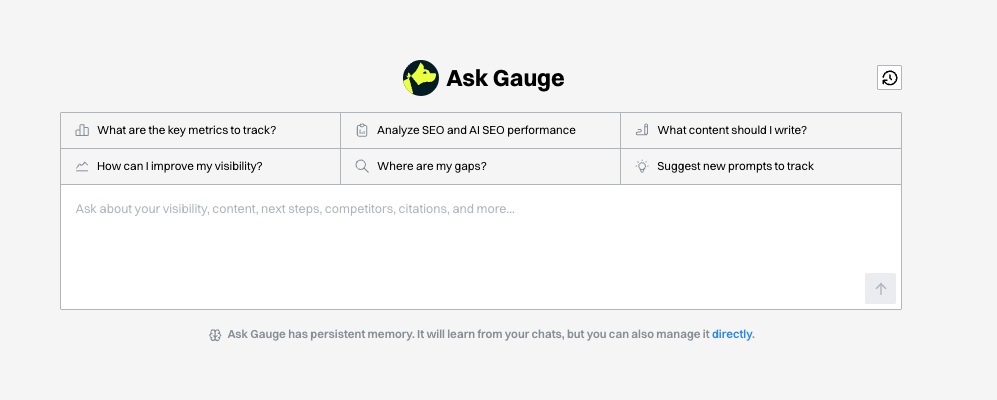Open chat history with the clock icon
The height and width of the screenshot is (400, 997).
[889, 78]
